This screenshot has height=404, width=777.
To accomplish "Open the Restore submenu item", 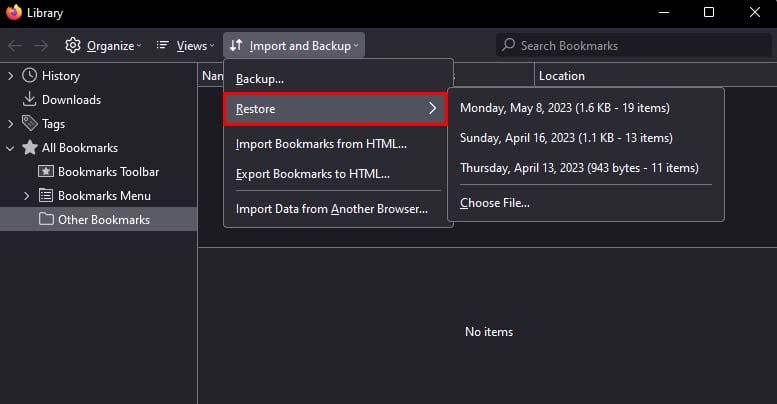I will pyautogui.click(x=336, y=108).
